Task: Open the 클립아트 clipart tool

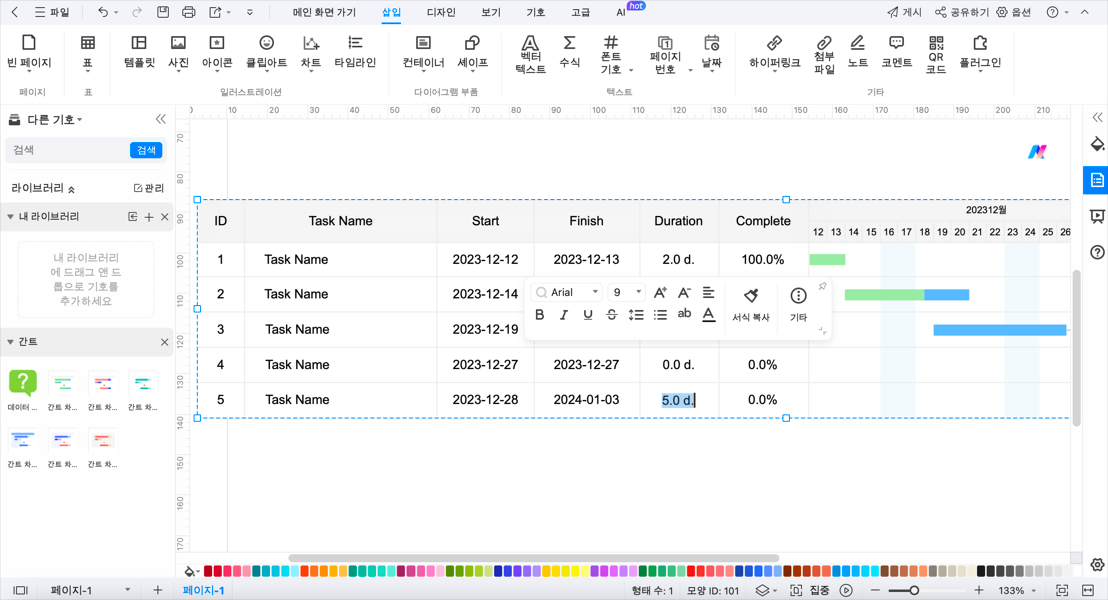Action: pyautogui.click(x=266, y=52)
